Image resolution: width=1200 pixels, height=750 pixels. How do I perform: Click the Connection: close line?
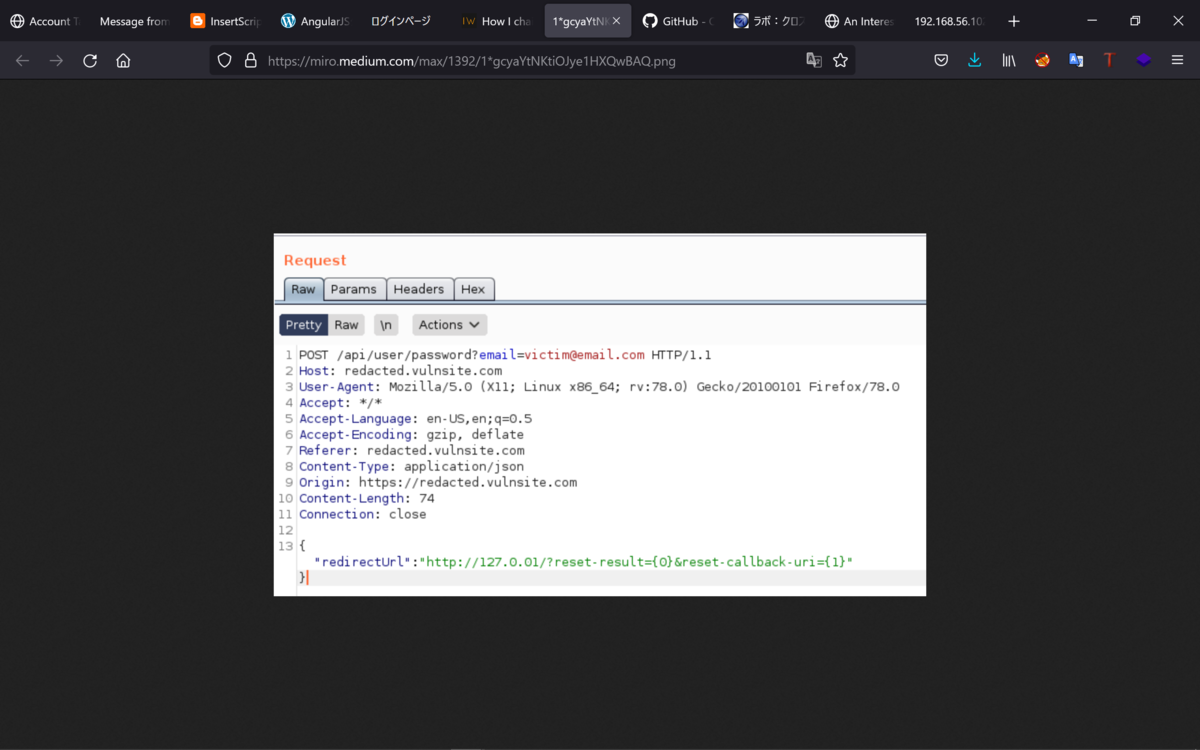tap(362, 515)
